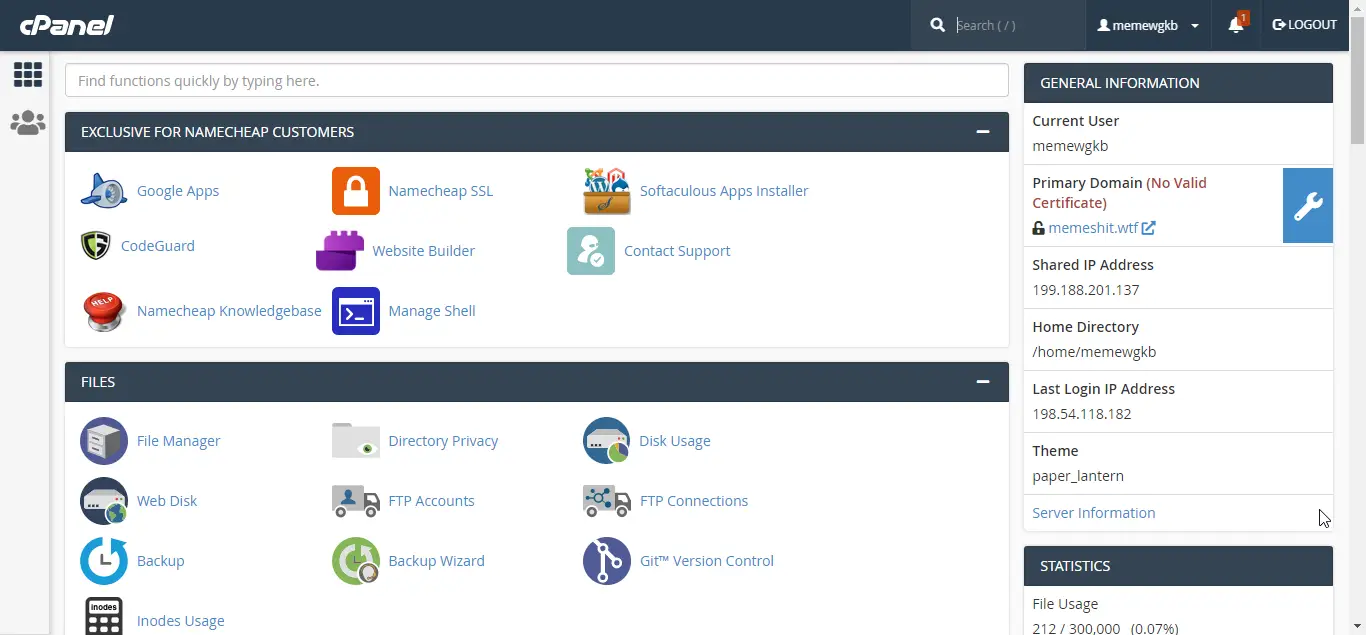The image size is (1366, 635).
Task: Click the magnifier icon in header search
Action: (x=937, y=25)
